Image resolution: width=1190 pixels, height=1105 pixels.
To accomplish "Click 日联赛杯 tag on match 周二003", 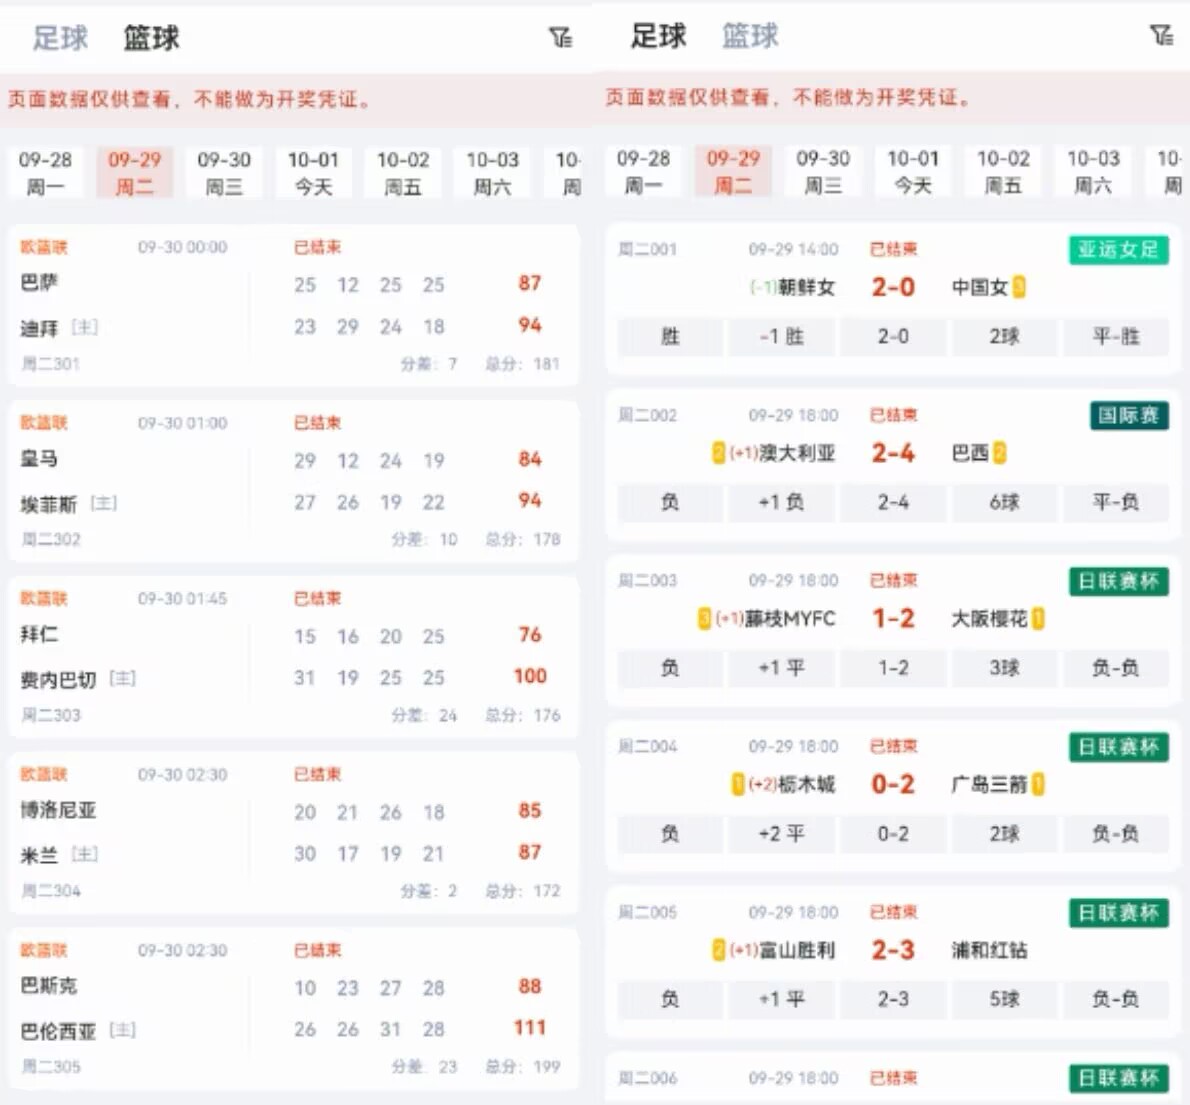I will [x=1119, y=581].
